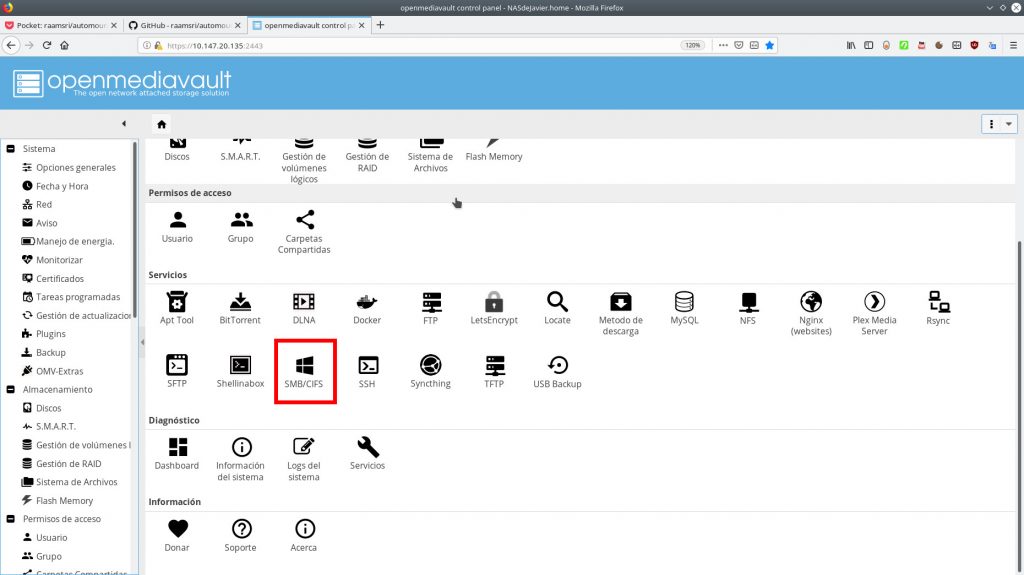
Task: Collapse the left navigation sidebar arrow
Action: [x=124, y=123]
